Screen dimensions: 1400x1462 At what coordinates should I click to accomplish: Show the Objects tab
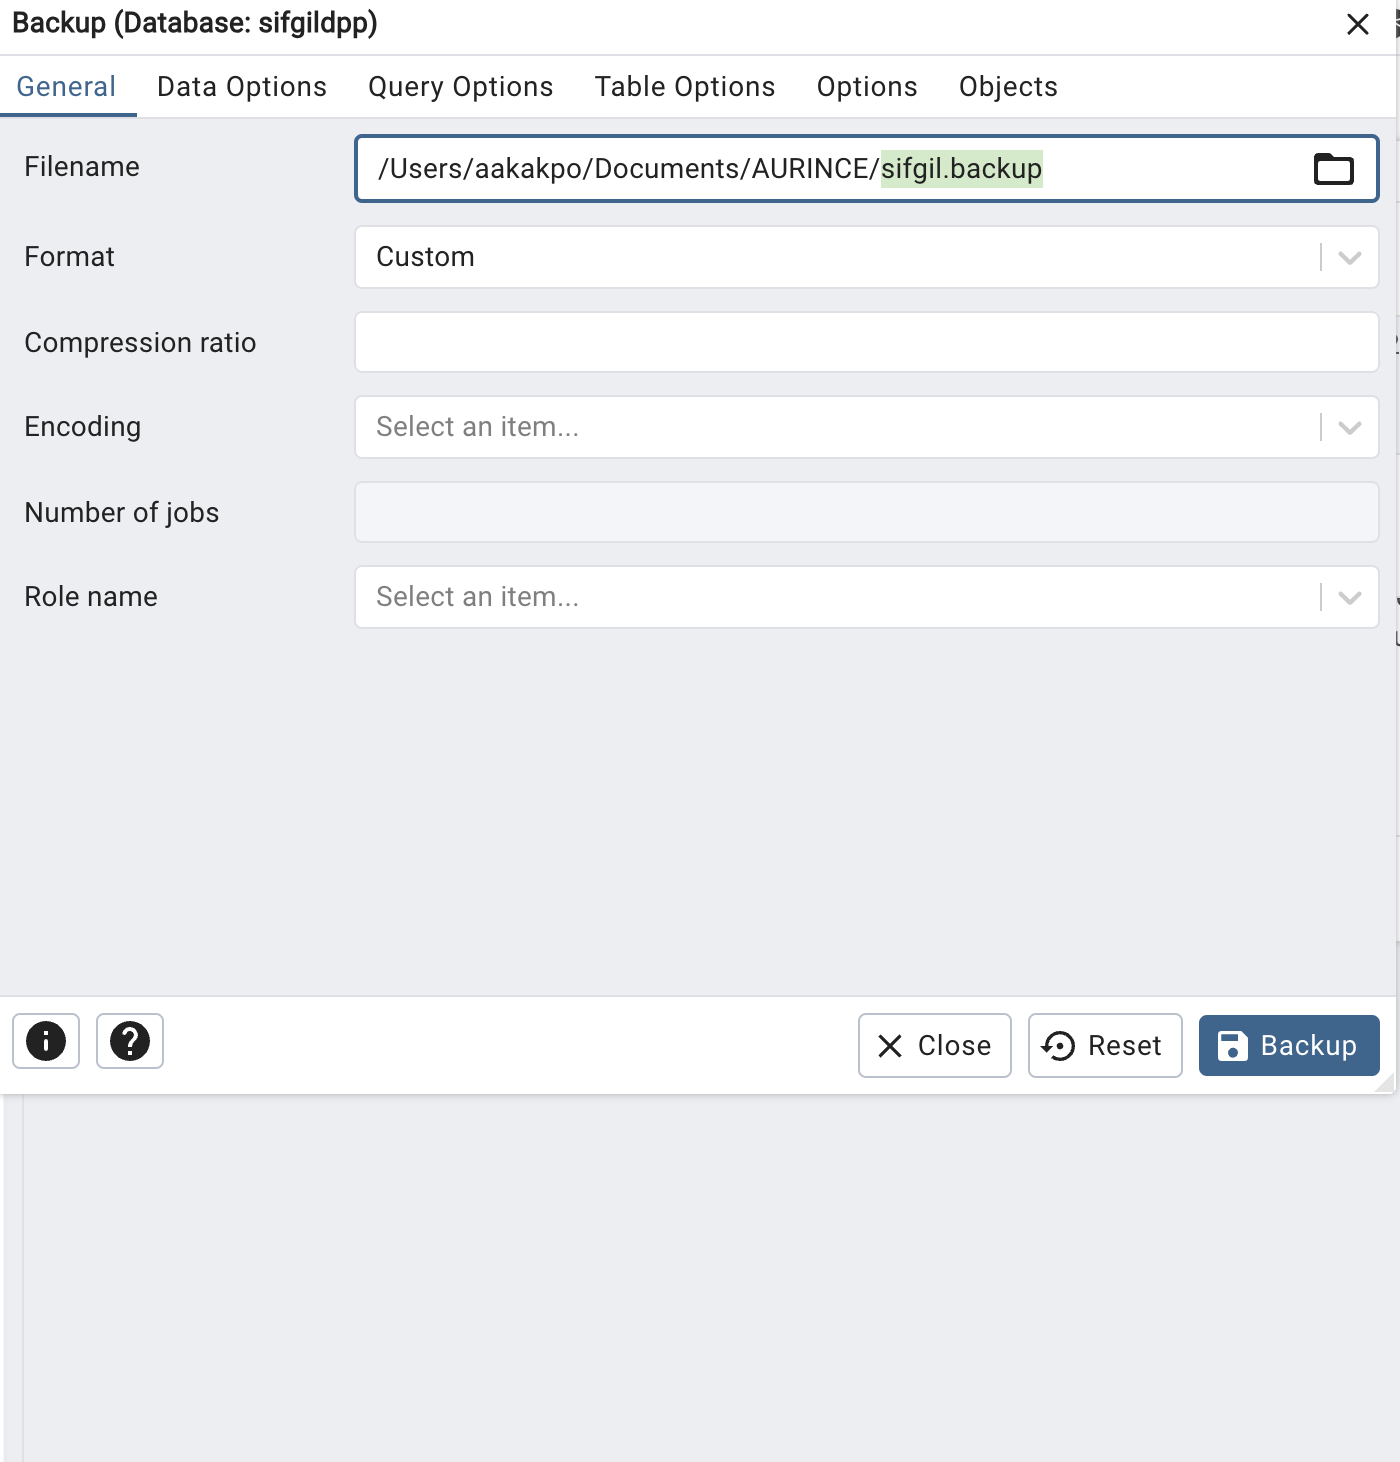click(x=1008, y=87)
